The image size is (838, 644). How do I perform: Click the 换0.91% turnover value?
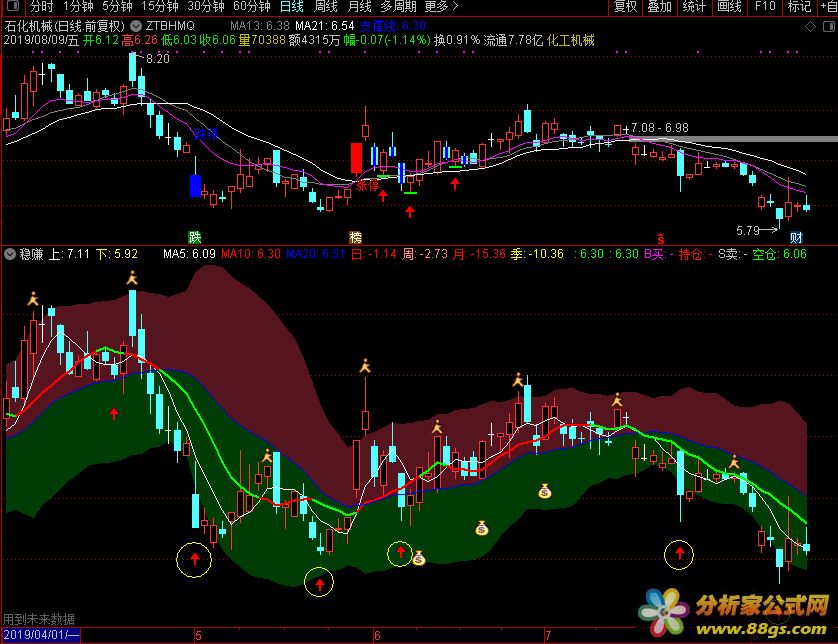(x=457, y=40)
